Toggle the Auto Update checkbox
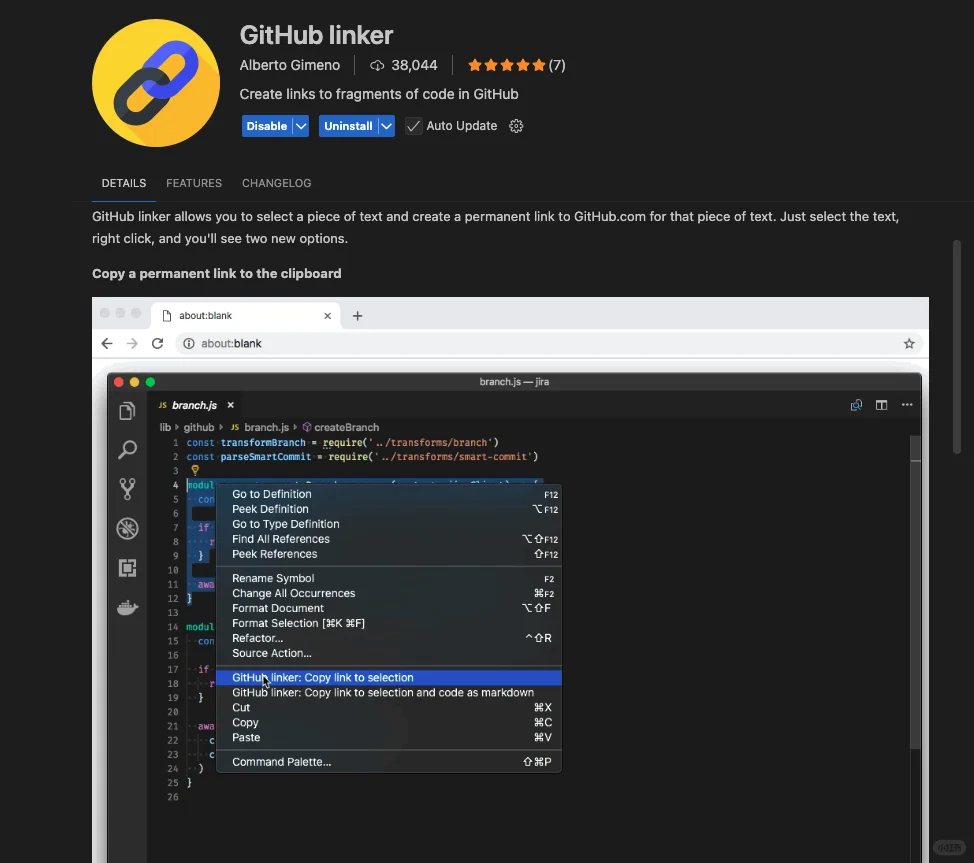Viewport: 974px width, 863px height. (413, 126)
